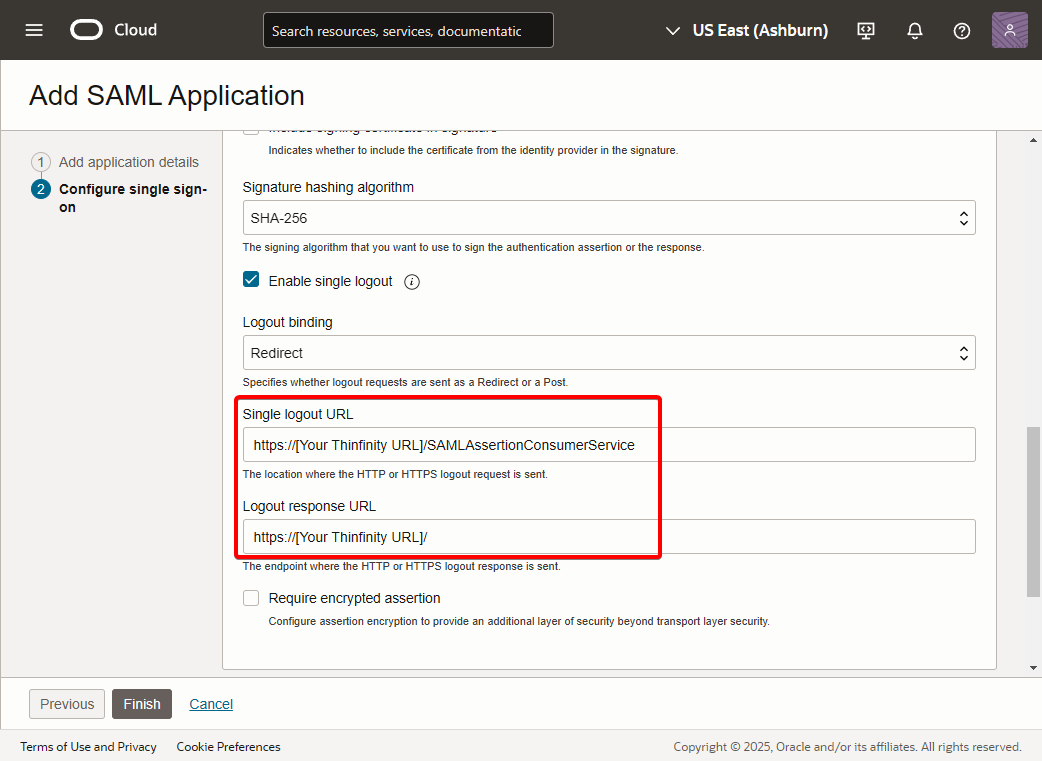Expand the US East (Ashburn) region selector

[x=747, y=31]
